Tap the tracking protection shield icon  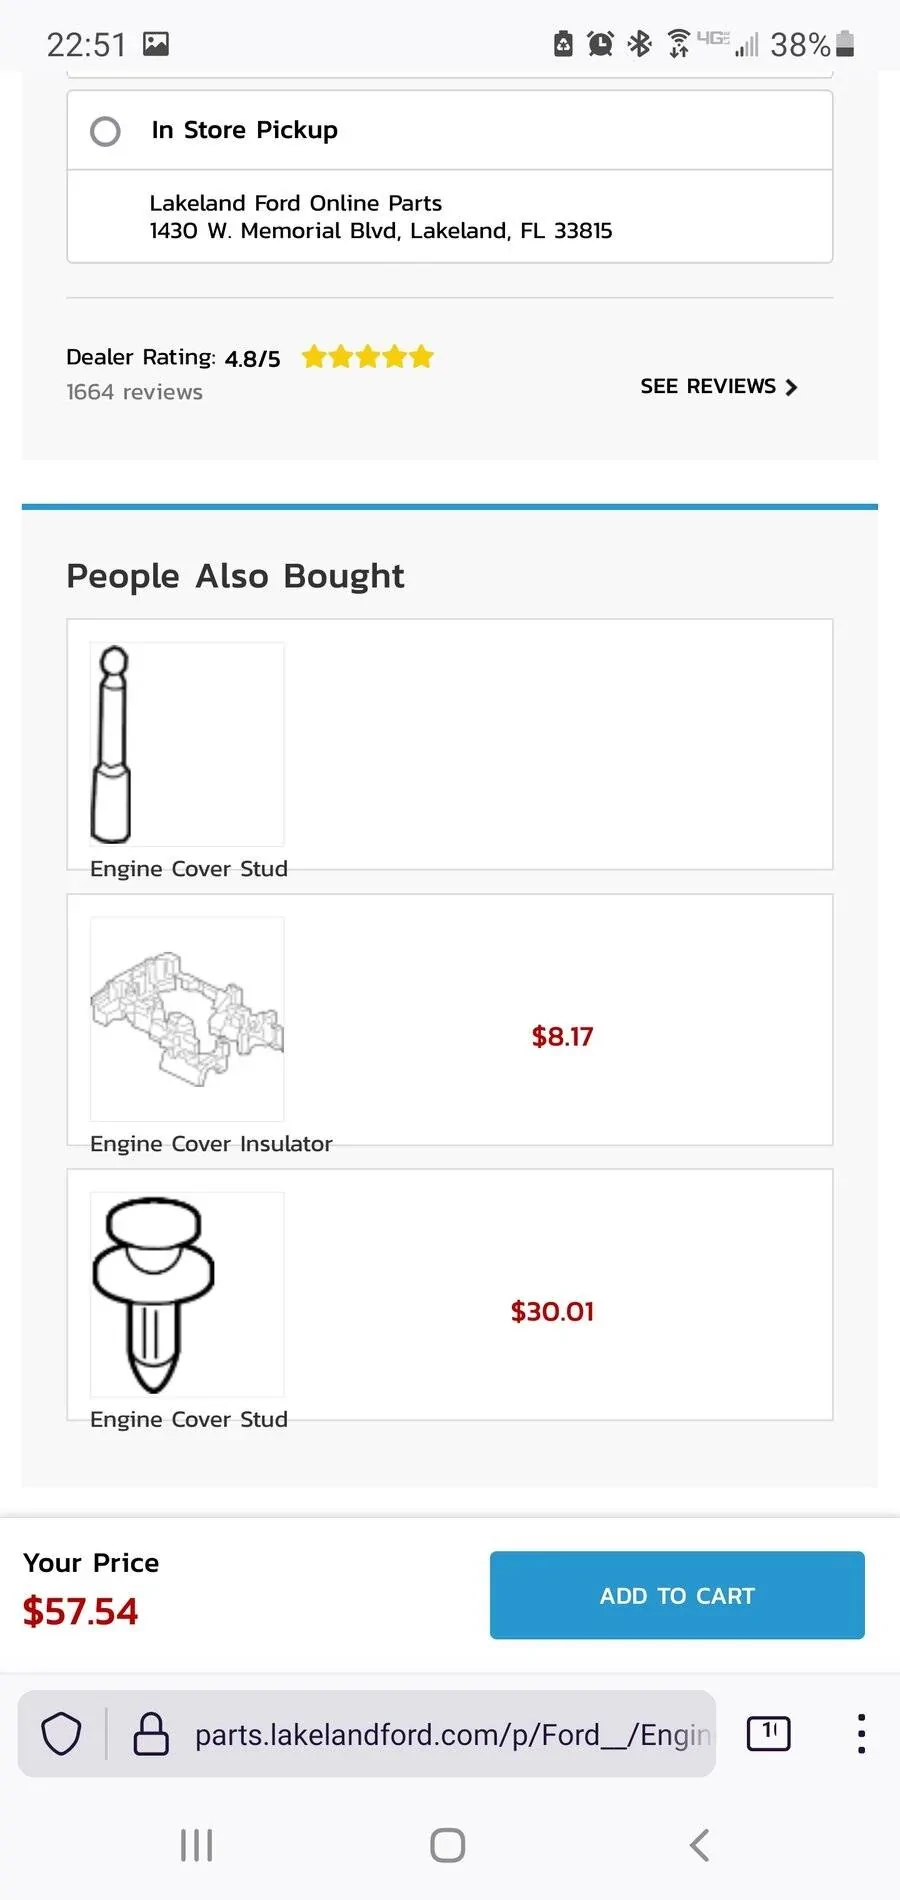pyautogui.click(x=61, y=1734)
